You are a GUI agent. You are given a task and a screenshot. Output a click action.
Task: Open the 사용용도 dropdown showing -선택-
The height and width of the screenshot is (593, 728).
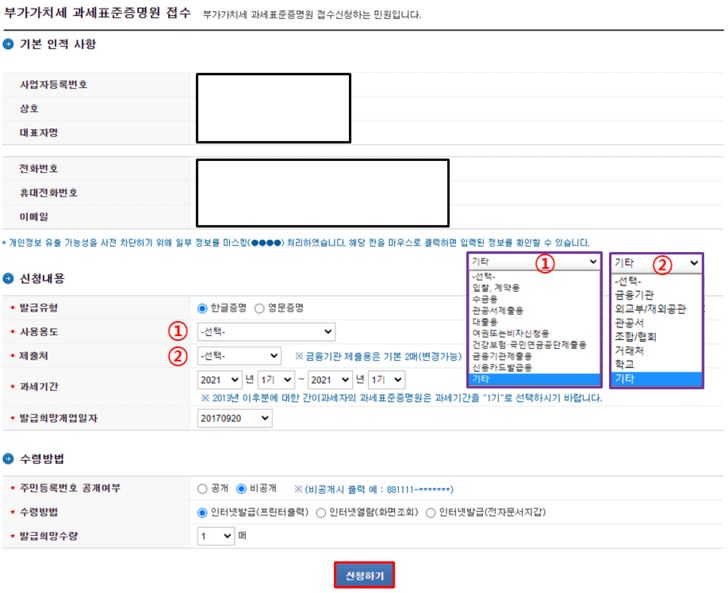point(266,332)
